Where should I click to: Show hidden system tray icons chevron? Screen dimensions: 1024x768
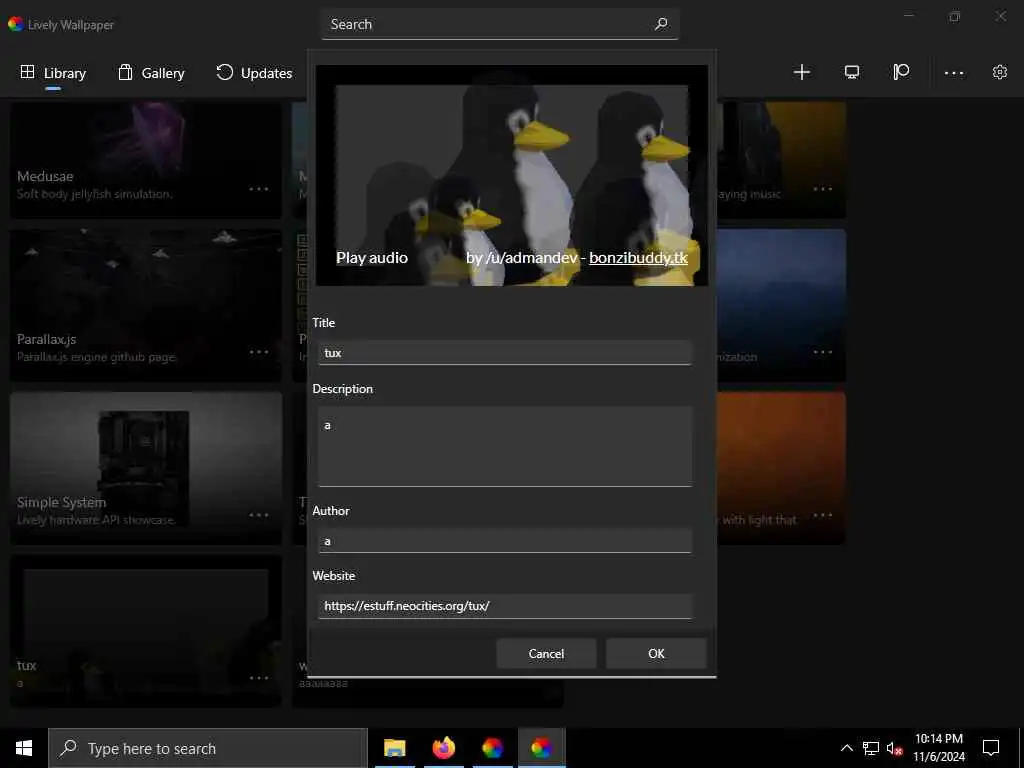[x=846, y=748]
